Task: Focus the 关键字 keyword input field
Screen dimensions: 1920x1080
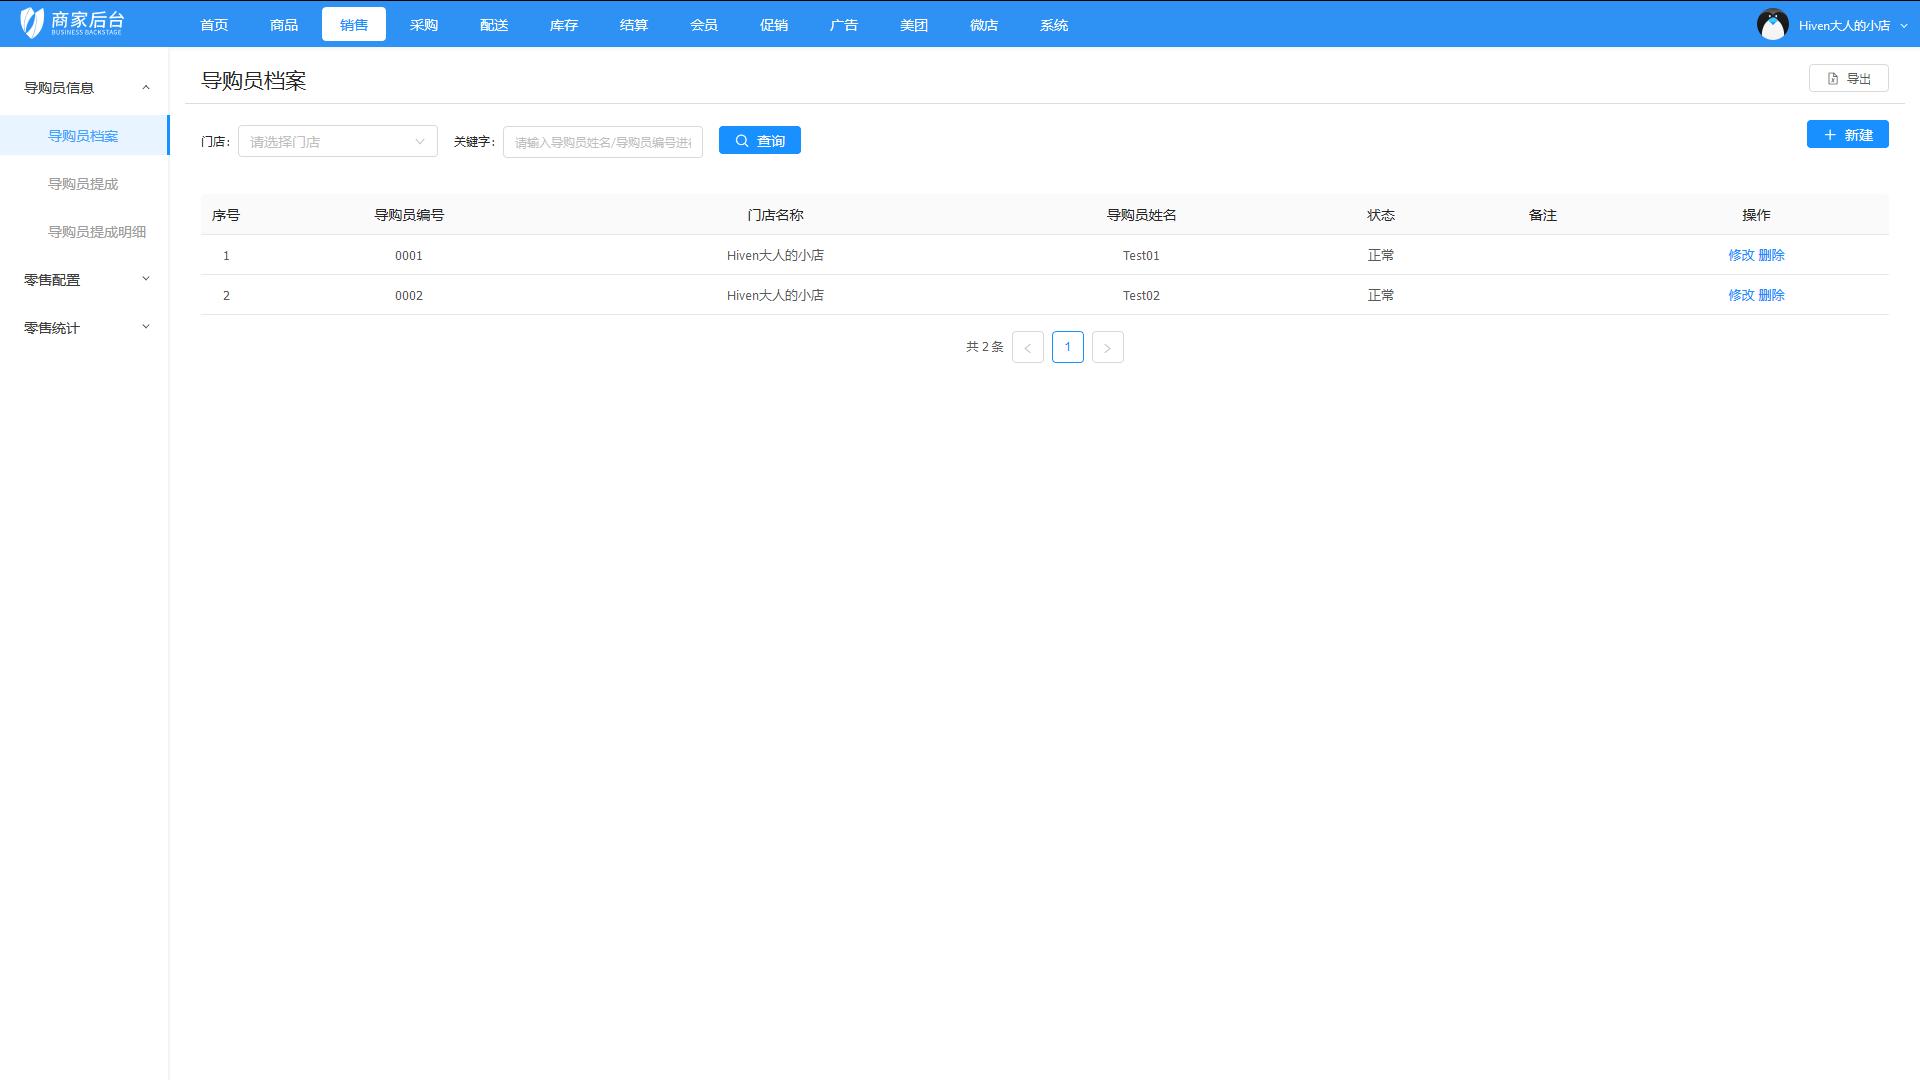Action: point(602,142)
